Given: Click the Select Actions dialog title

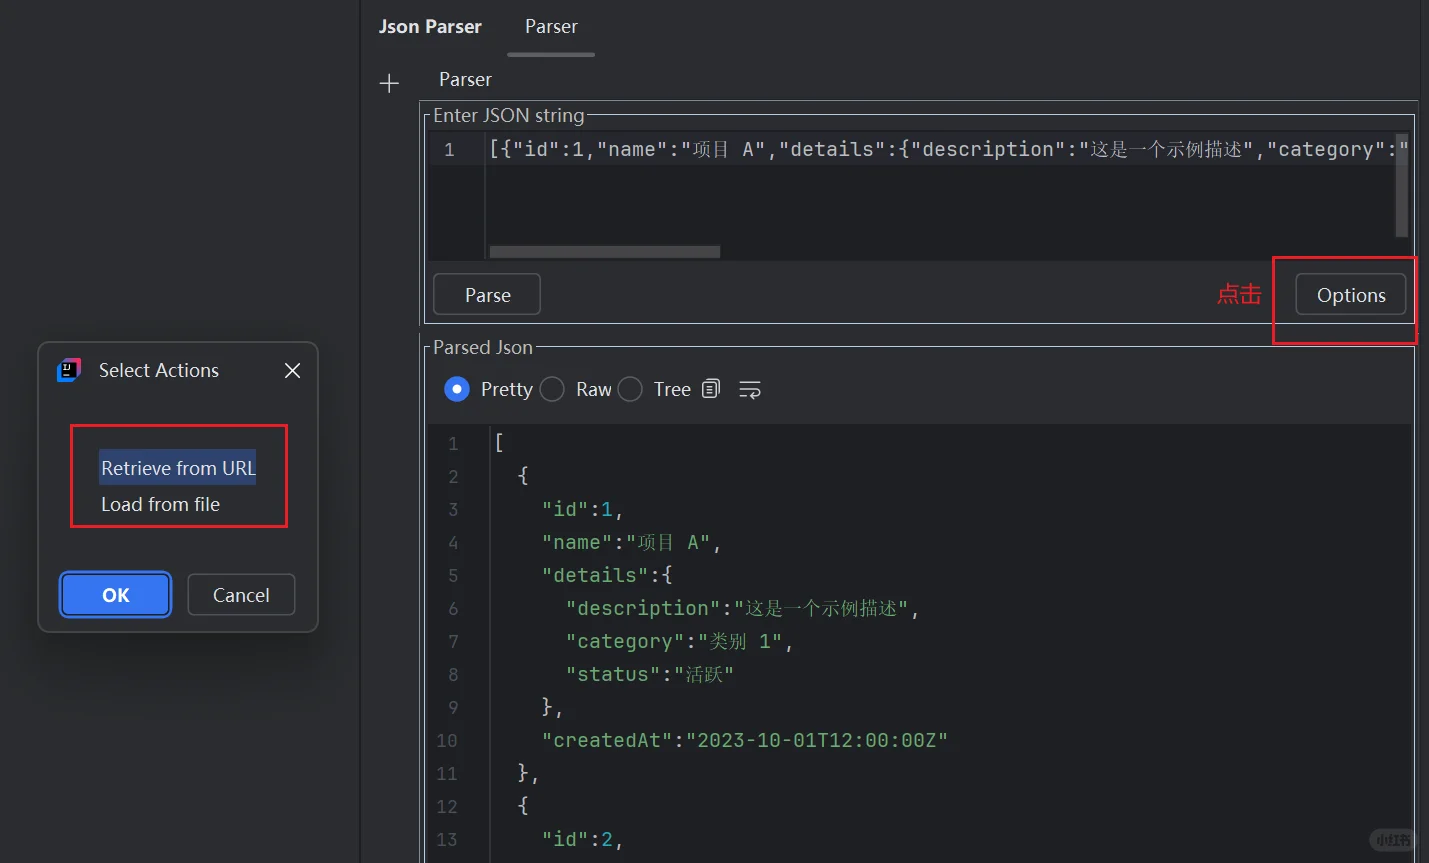Looking at the screenshot, I should [x=159, y=370].
